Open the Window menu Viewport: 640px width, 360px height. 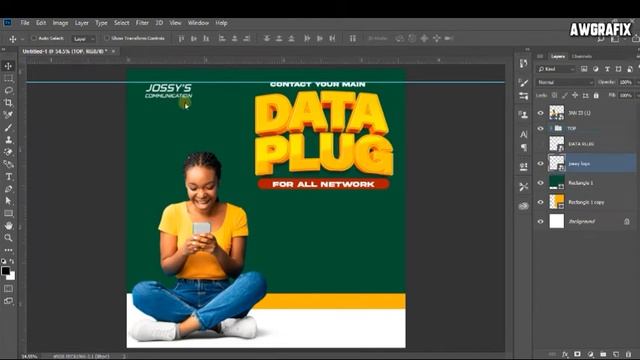point(198,23)
